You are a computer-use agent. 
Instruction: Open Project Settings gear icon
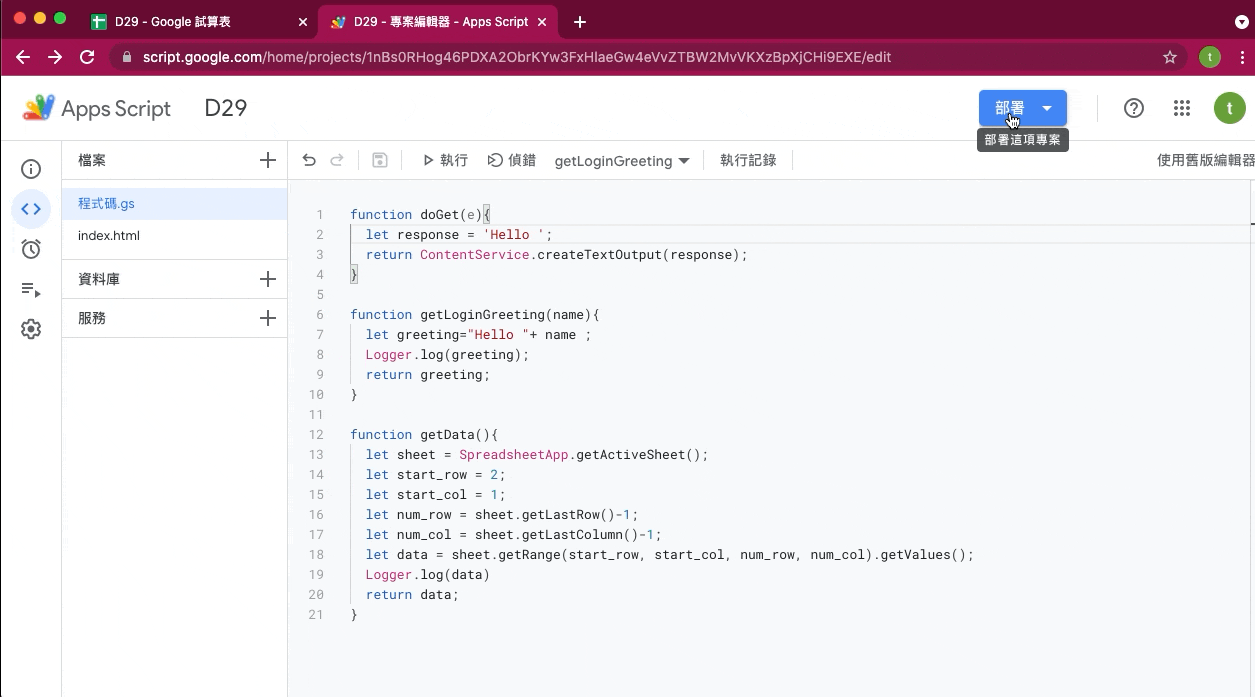pyautogui.click(x=31, y=329)
